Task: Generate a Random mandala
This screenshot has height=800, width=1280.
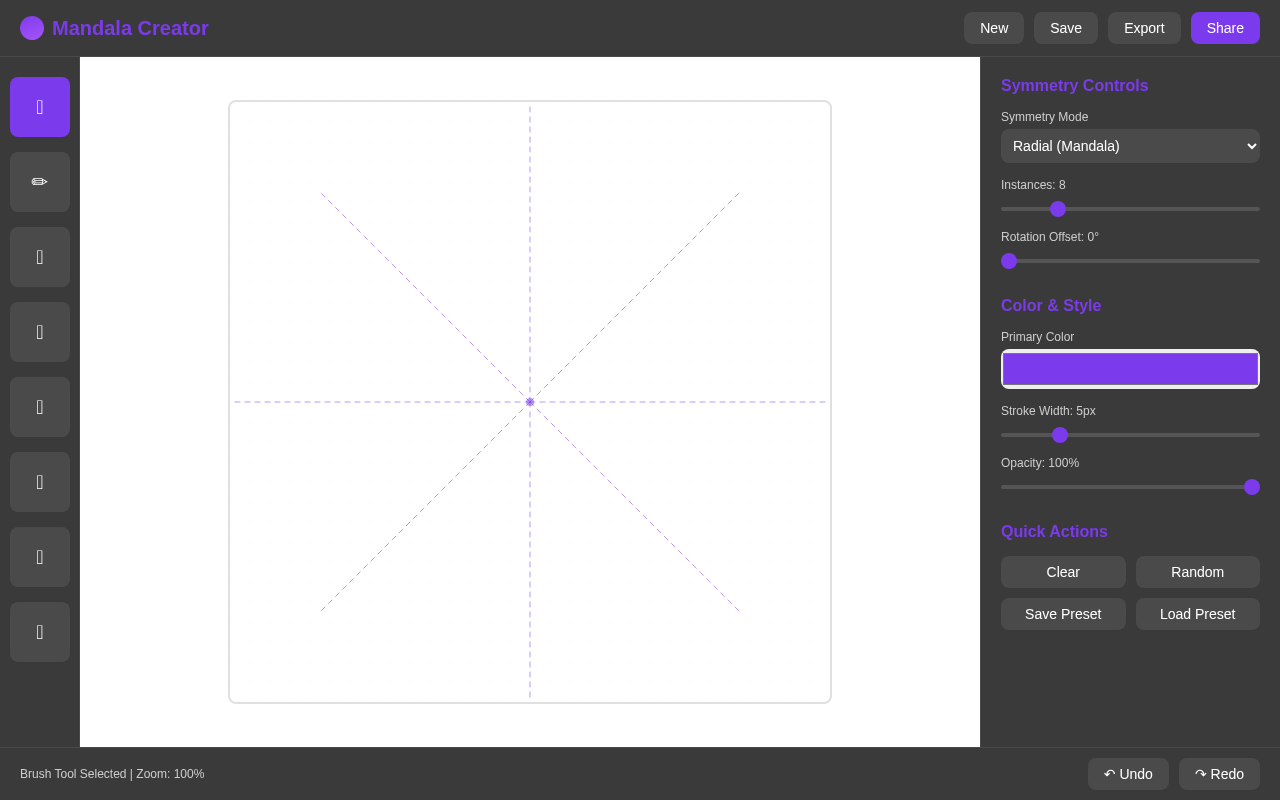Action: [x=1197, y=572]
